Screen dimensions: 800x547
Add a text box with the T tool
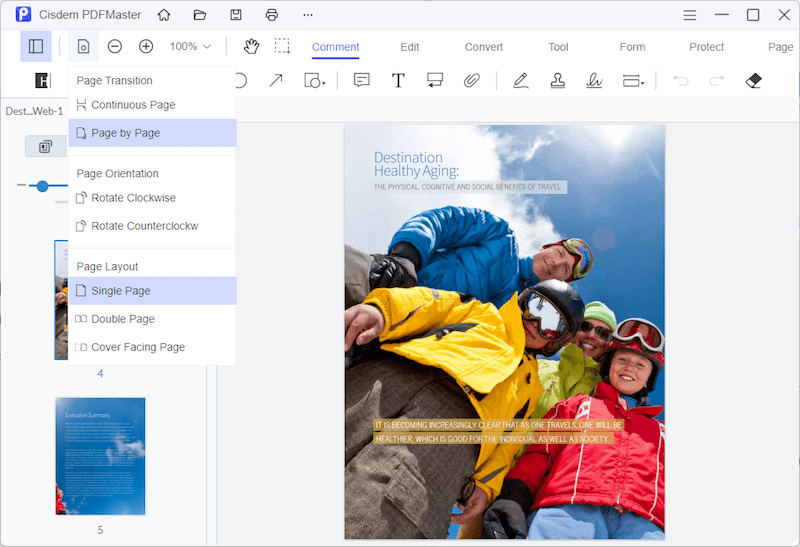coord(398,80)
